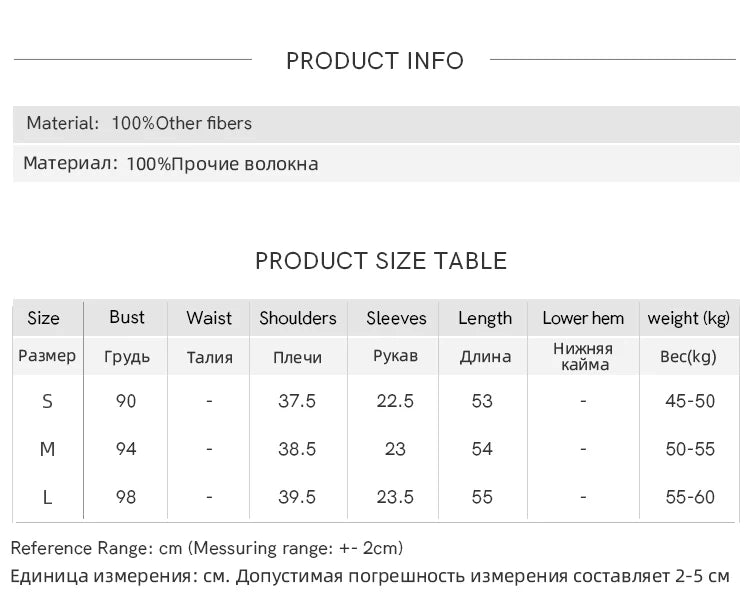Click the Shoulders column header
Viewport: 750px width, 613px height.
pos(298,318)
